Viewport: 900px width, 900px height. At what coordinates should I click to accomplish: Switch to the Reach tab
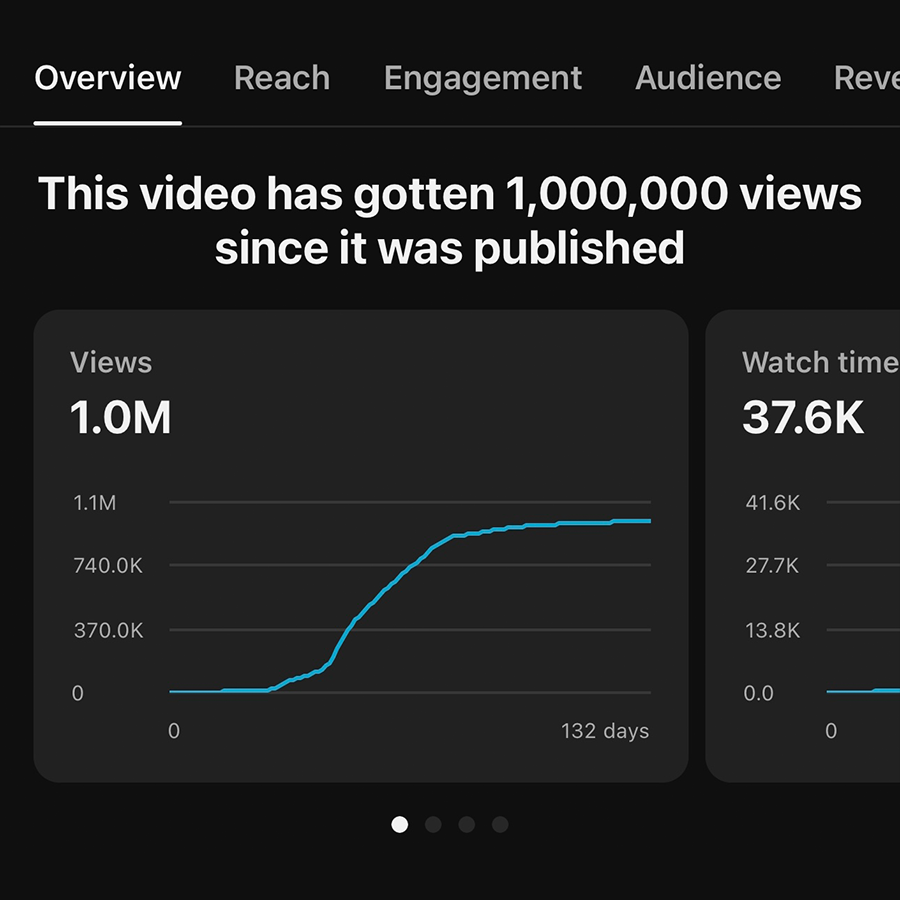(281, 78)
